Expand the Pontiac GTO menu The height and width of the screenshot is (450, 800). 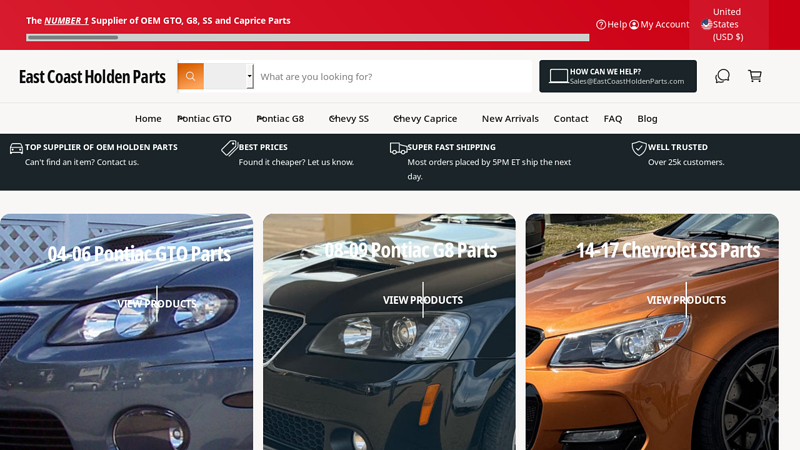[204, 118]
